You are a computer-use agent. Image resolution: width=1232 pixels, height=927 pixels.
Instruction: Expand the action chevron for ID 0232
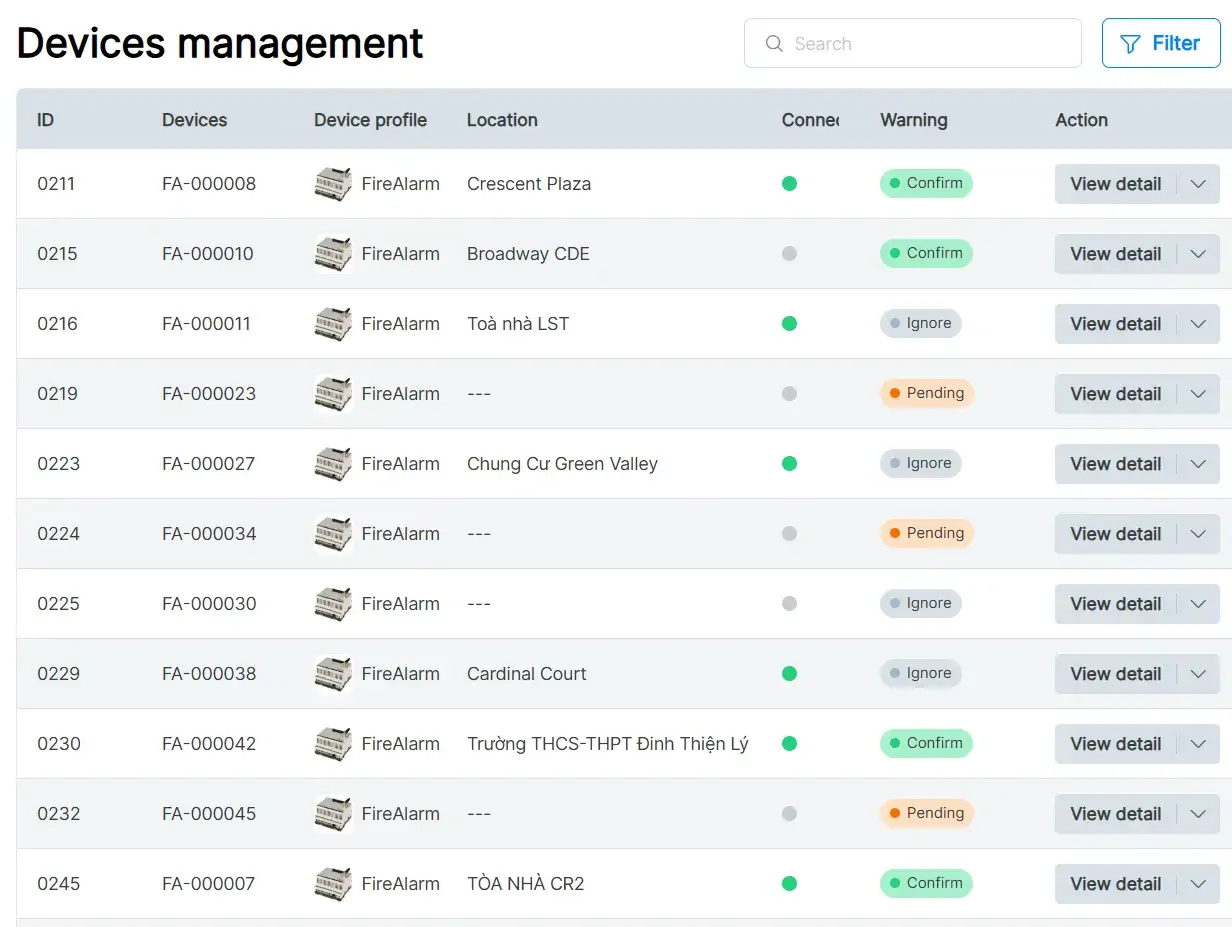click(1199, 814)
